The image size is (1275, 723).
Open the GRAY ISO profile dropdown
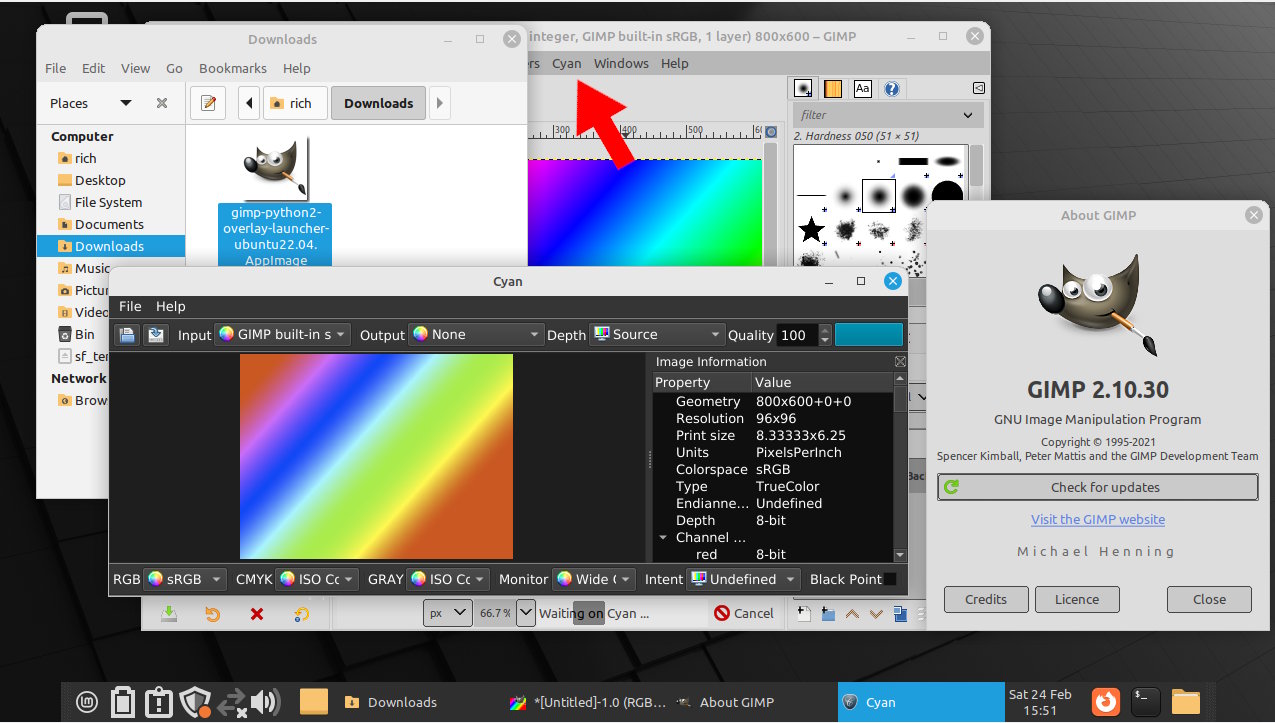[x=448, y=579]
